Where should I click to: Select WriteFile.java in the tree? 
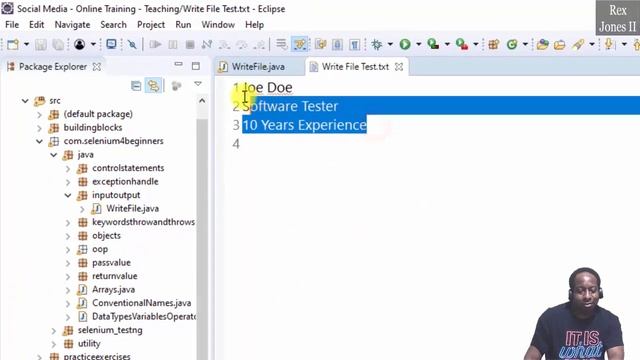tap(132, 209)
